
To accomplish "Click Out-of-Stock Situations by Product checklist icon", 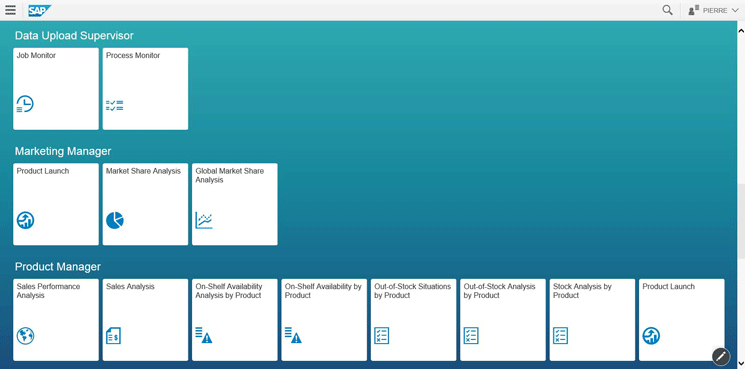I will click(x=382, y=336).
